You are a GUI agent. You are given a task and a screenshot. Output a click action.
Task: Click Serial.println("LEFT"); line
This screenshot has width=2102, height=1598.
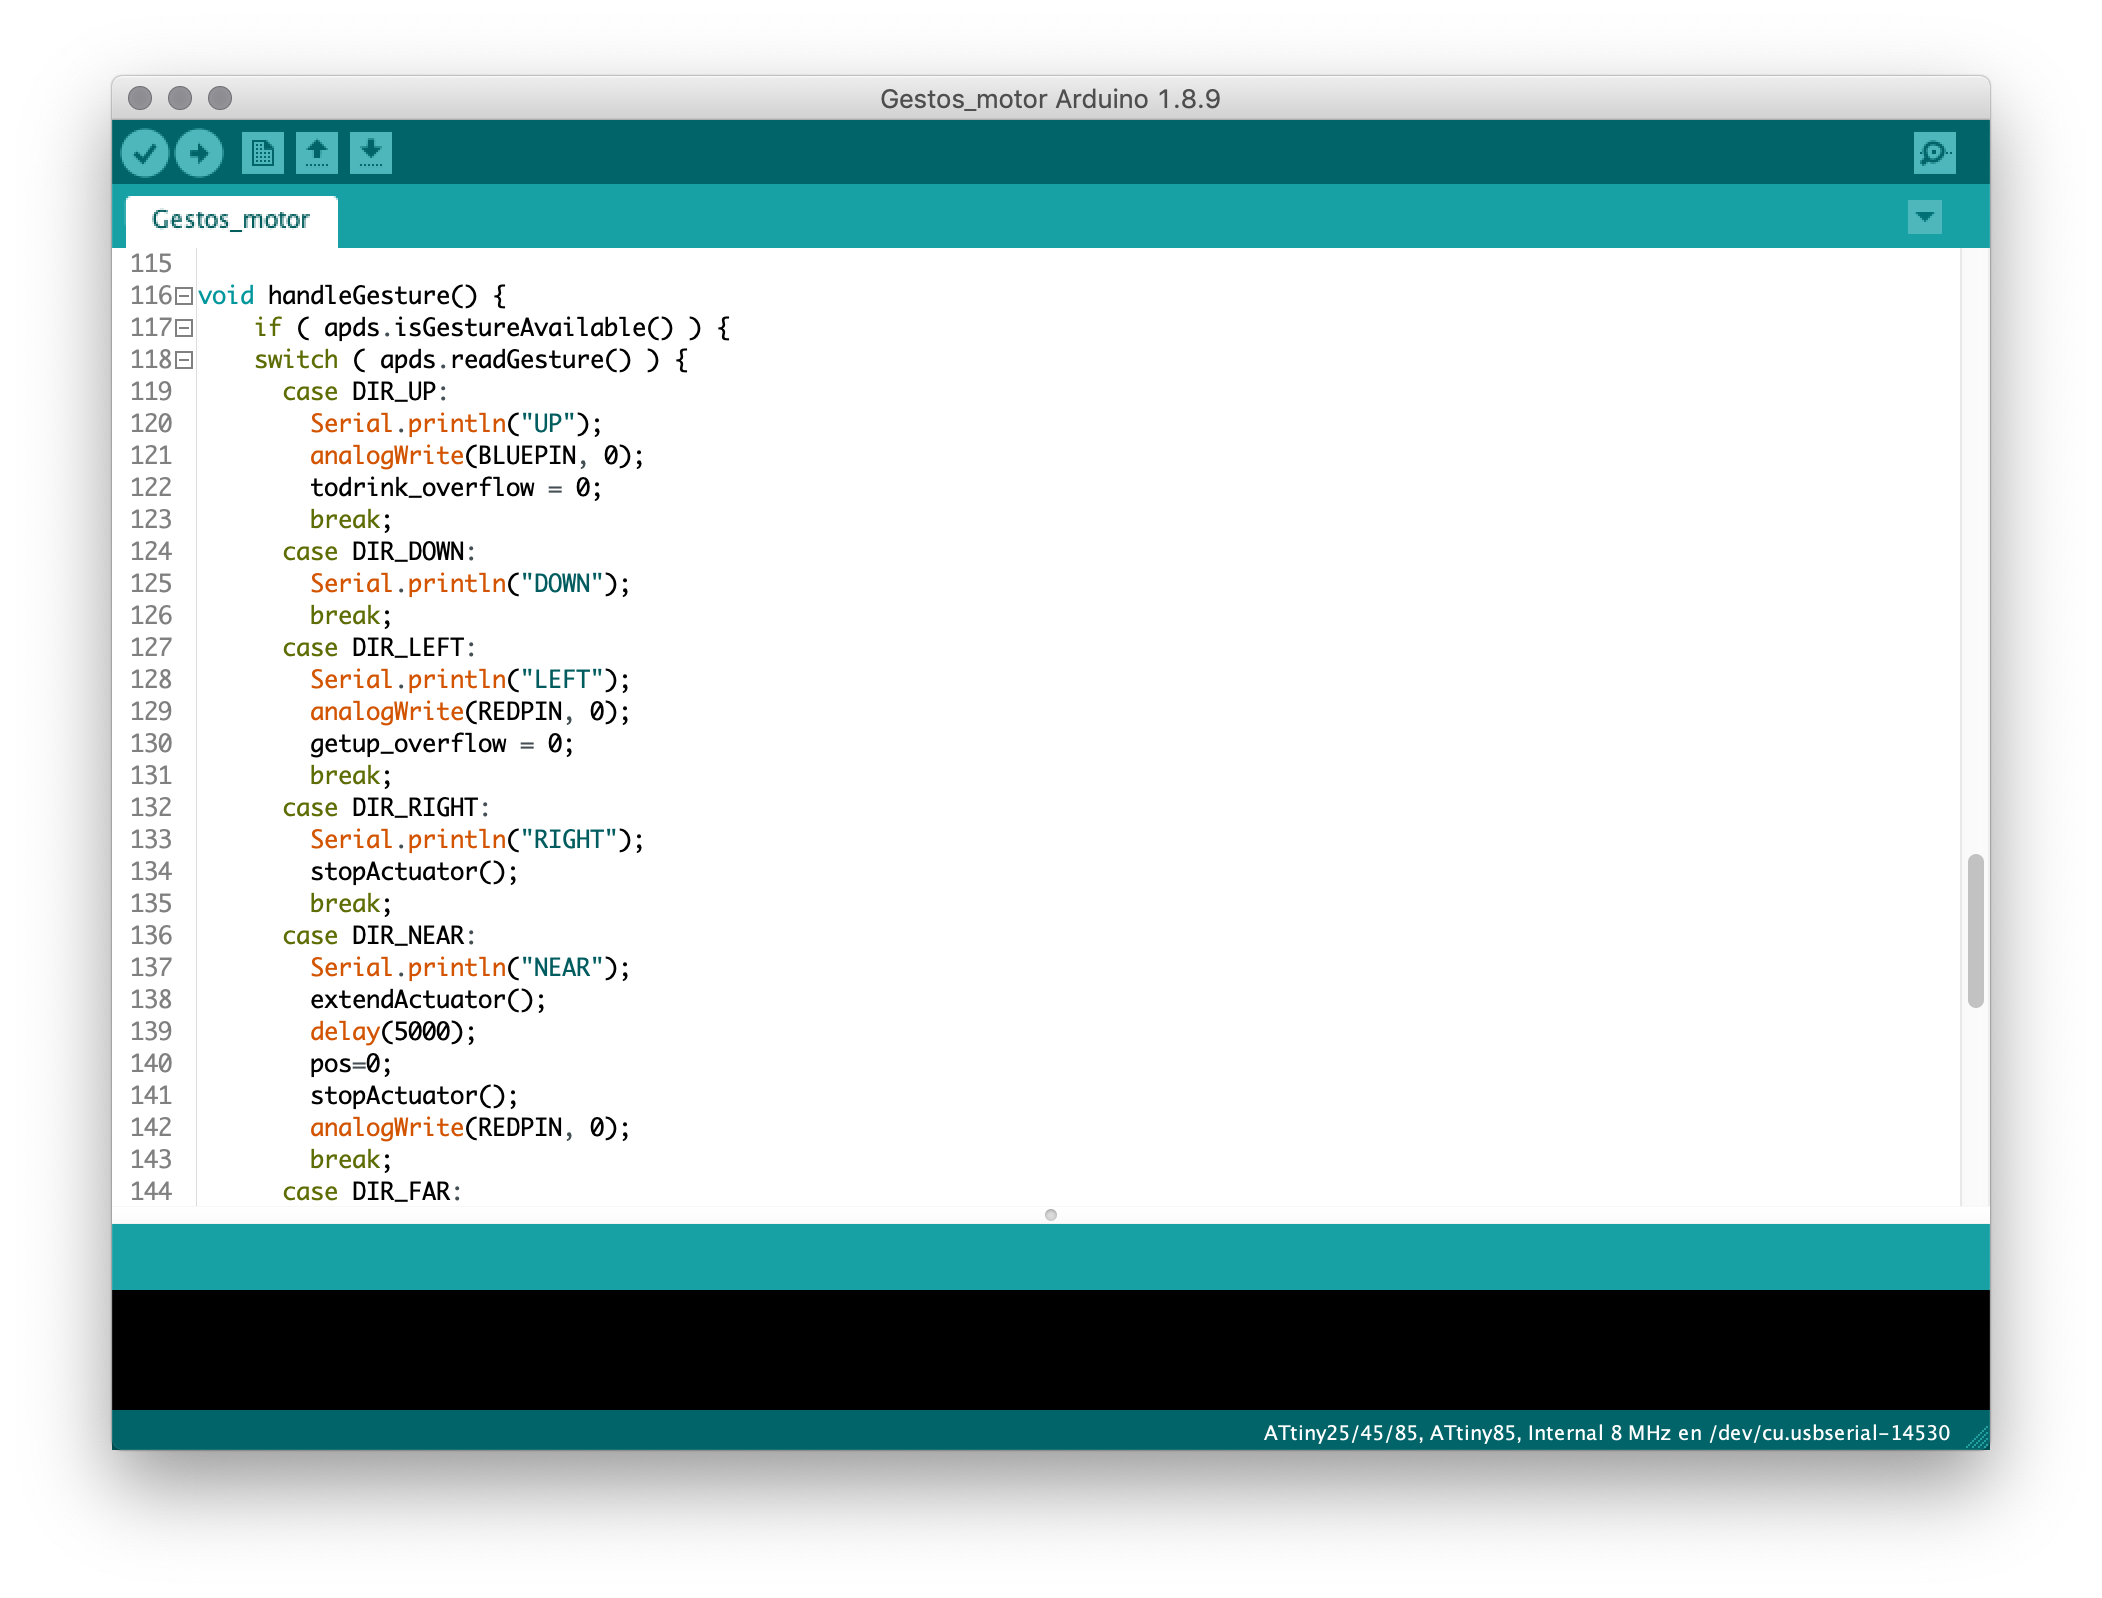tap(470, 680)
